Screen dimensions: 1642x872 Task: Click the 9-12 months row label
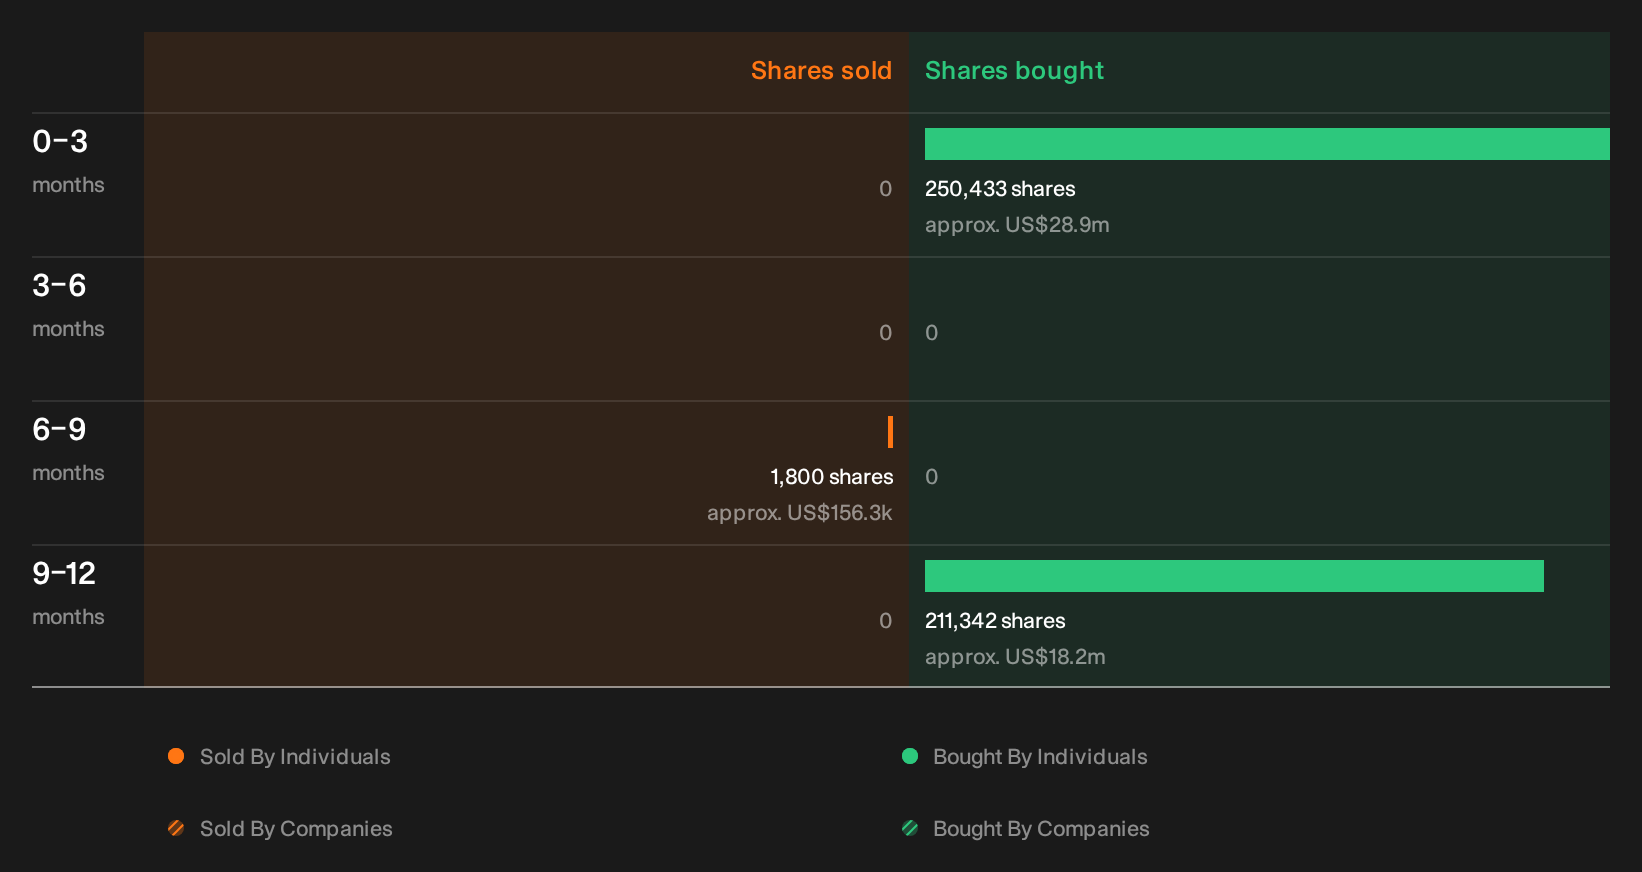(68, 593)
